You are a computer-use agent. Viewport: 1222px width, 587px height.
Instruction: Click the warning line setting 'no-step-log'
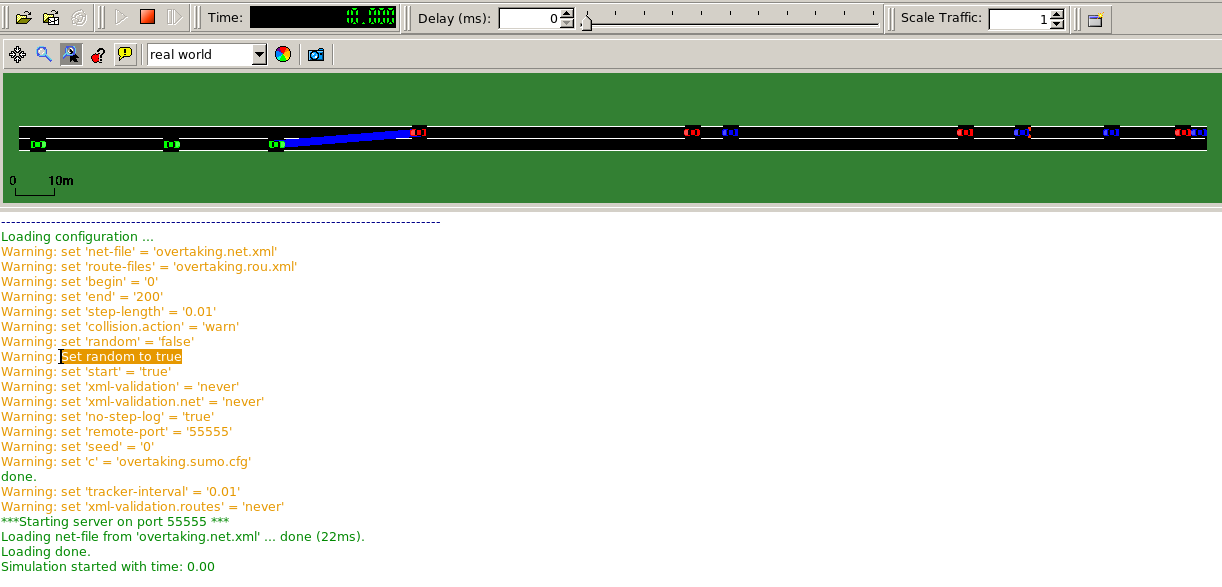tap(108, 417)
